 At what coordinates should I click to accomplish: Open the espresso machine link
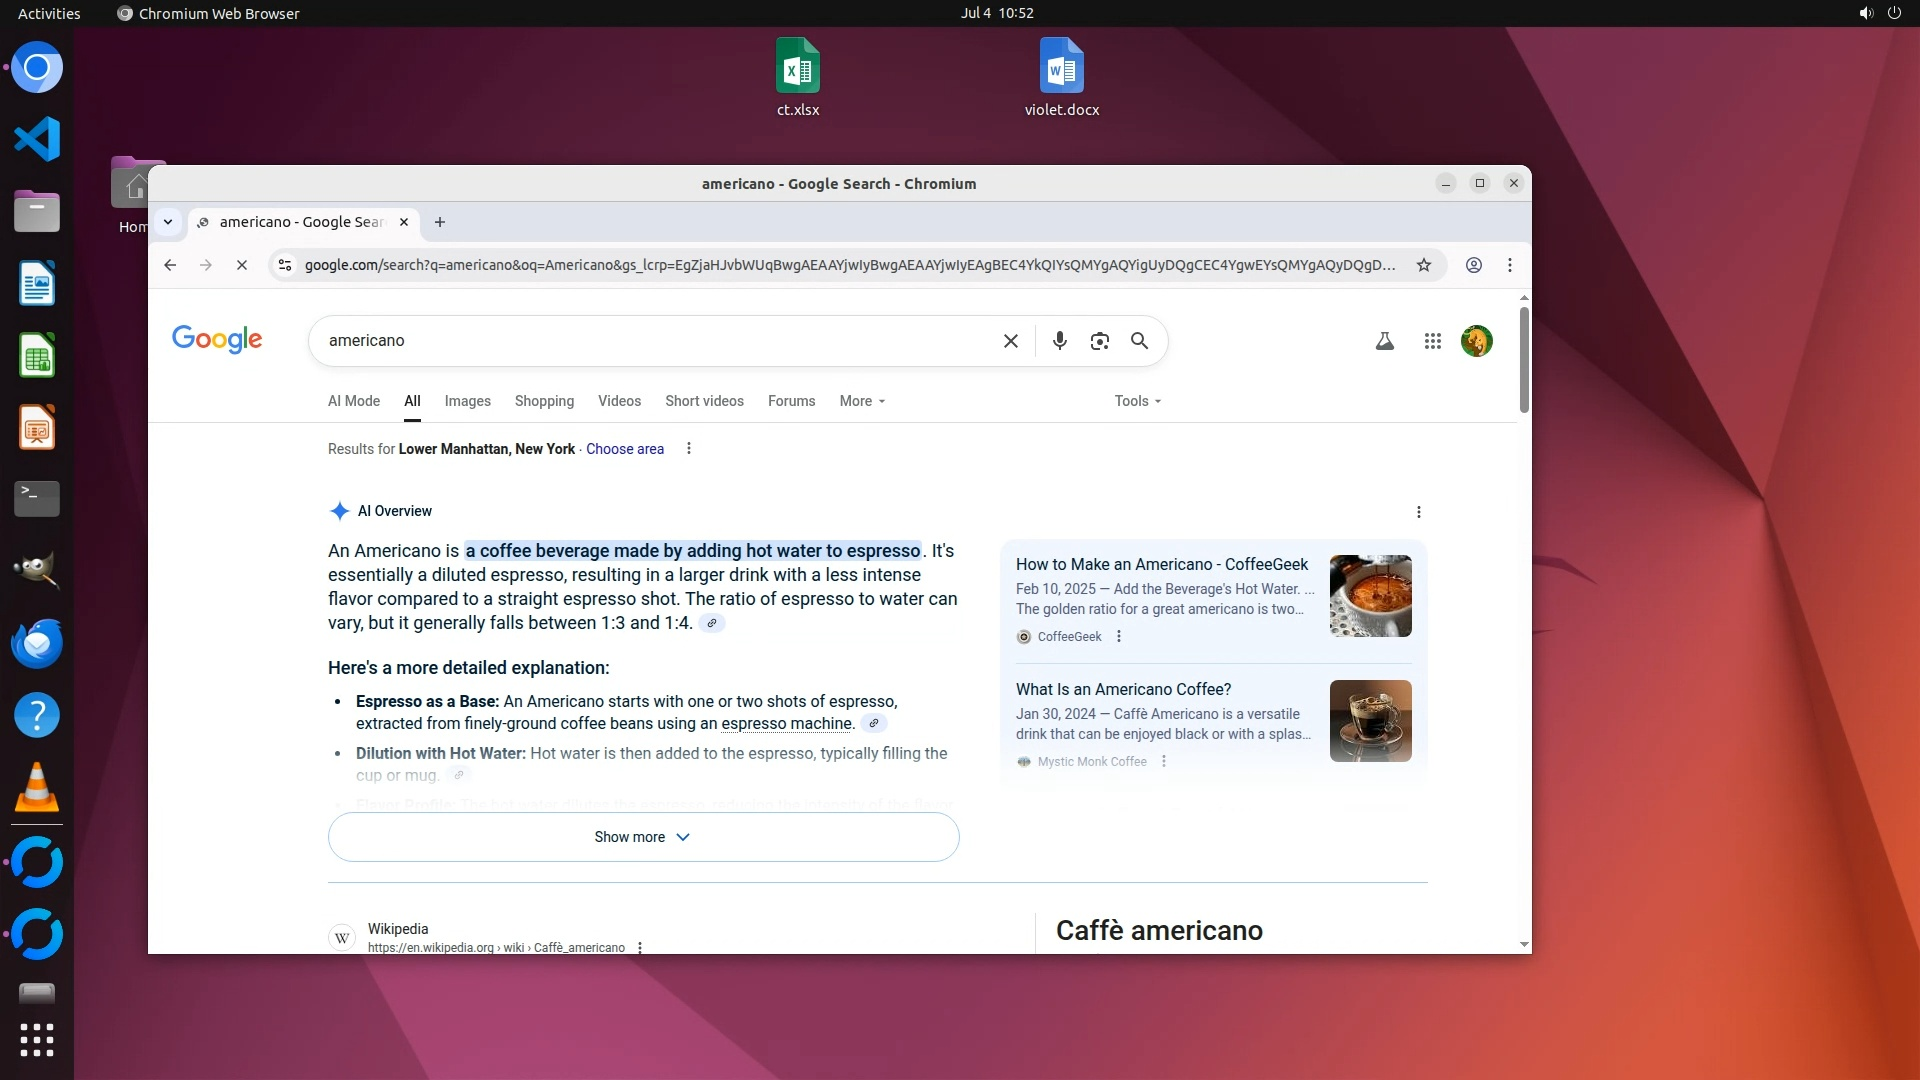786,724
